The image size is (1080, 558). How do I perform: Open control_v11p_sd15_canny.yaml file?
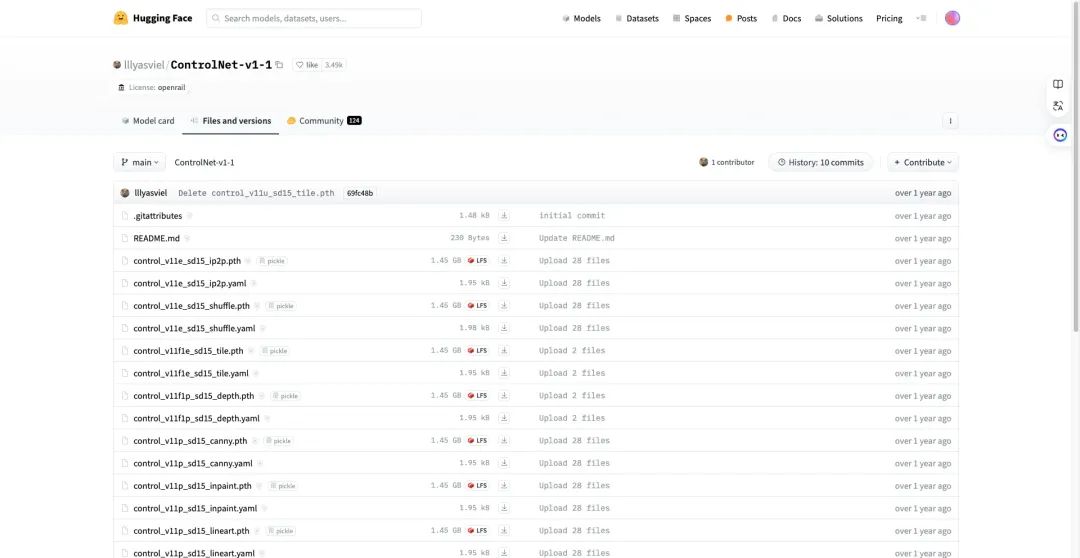193,463
